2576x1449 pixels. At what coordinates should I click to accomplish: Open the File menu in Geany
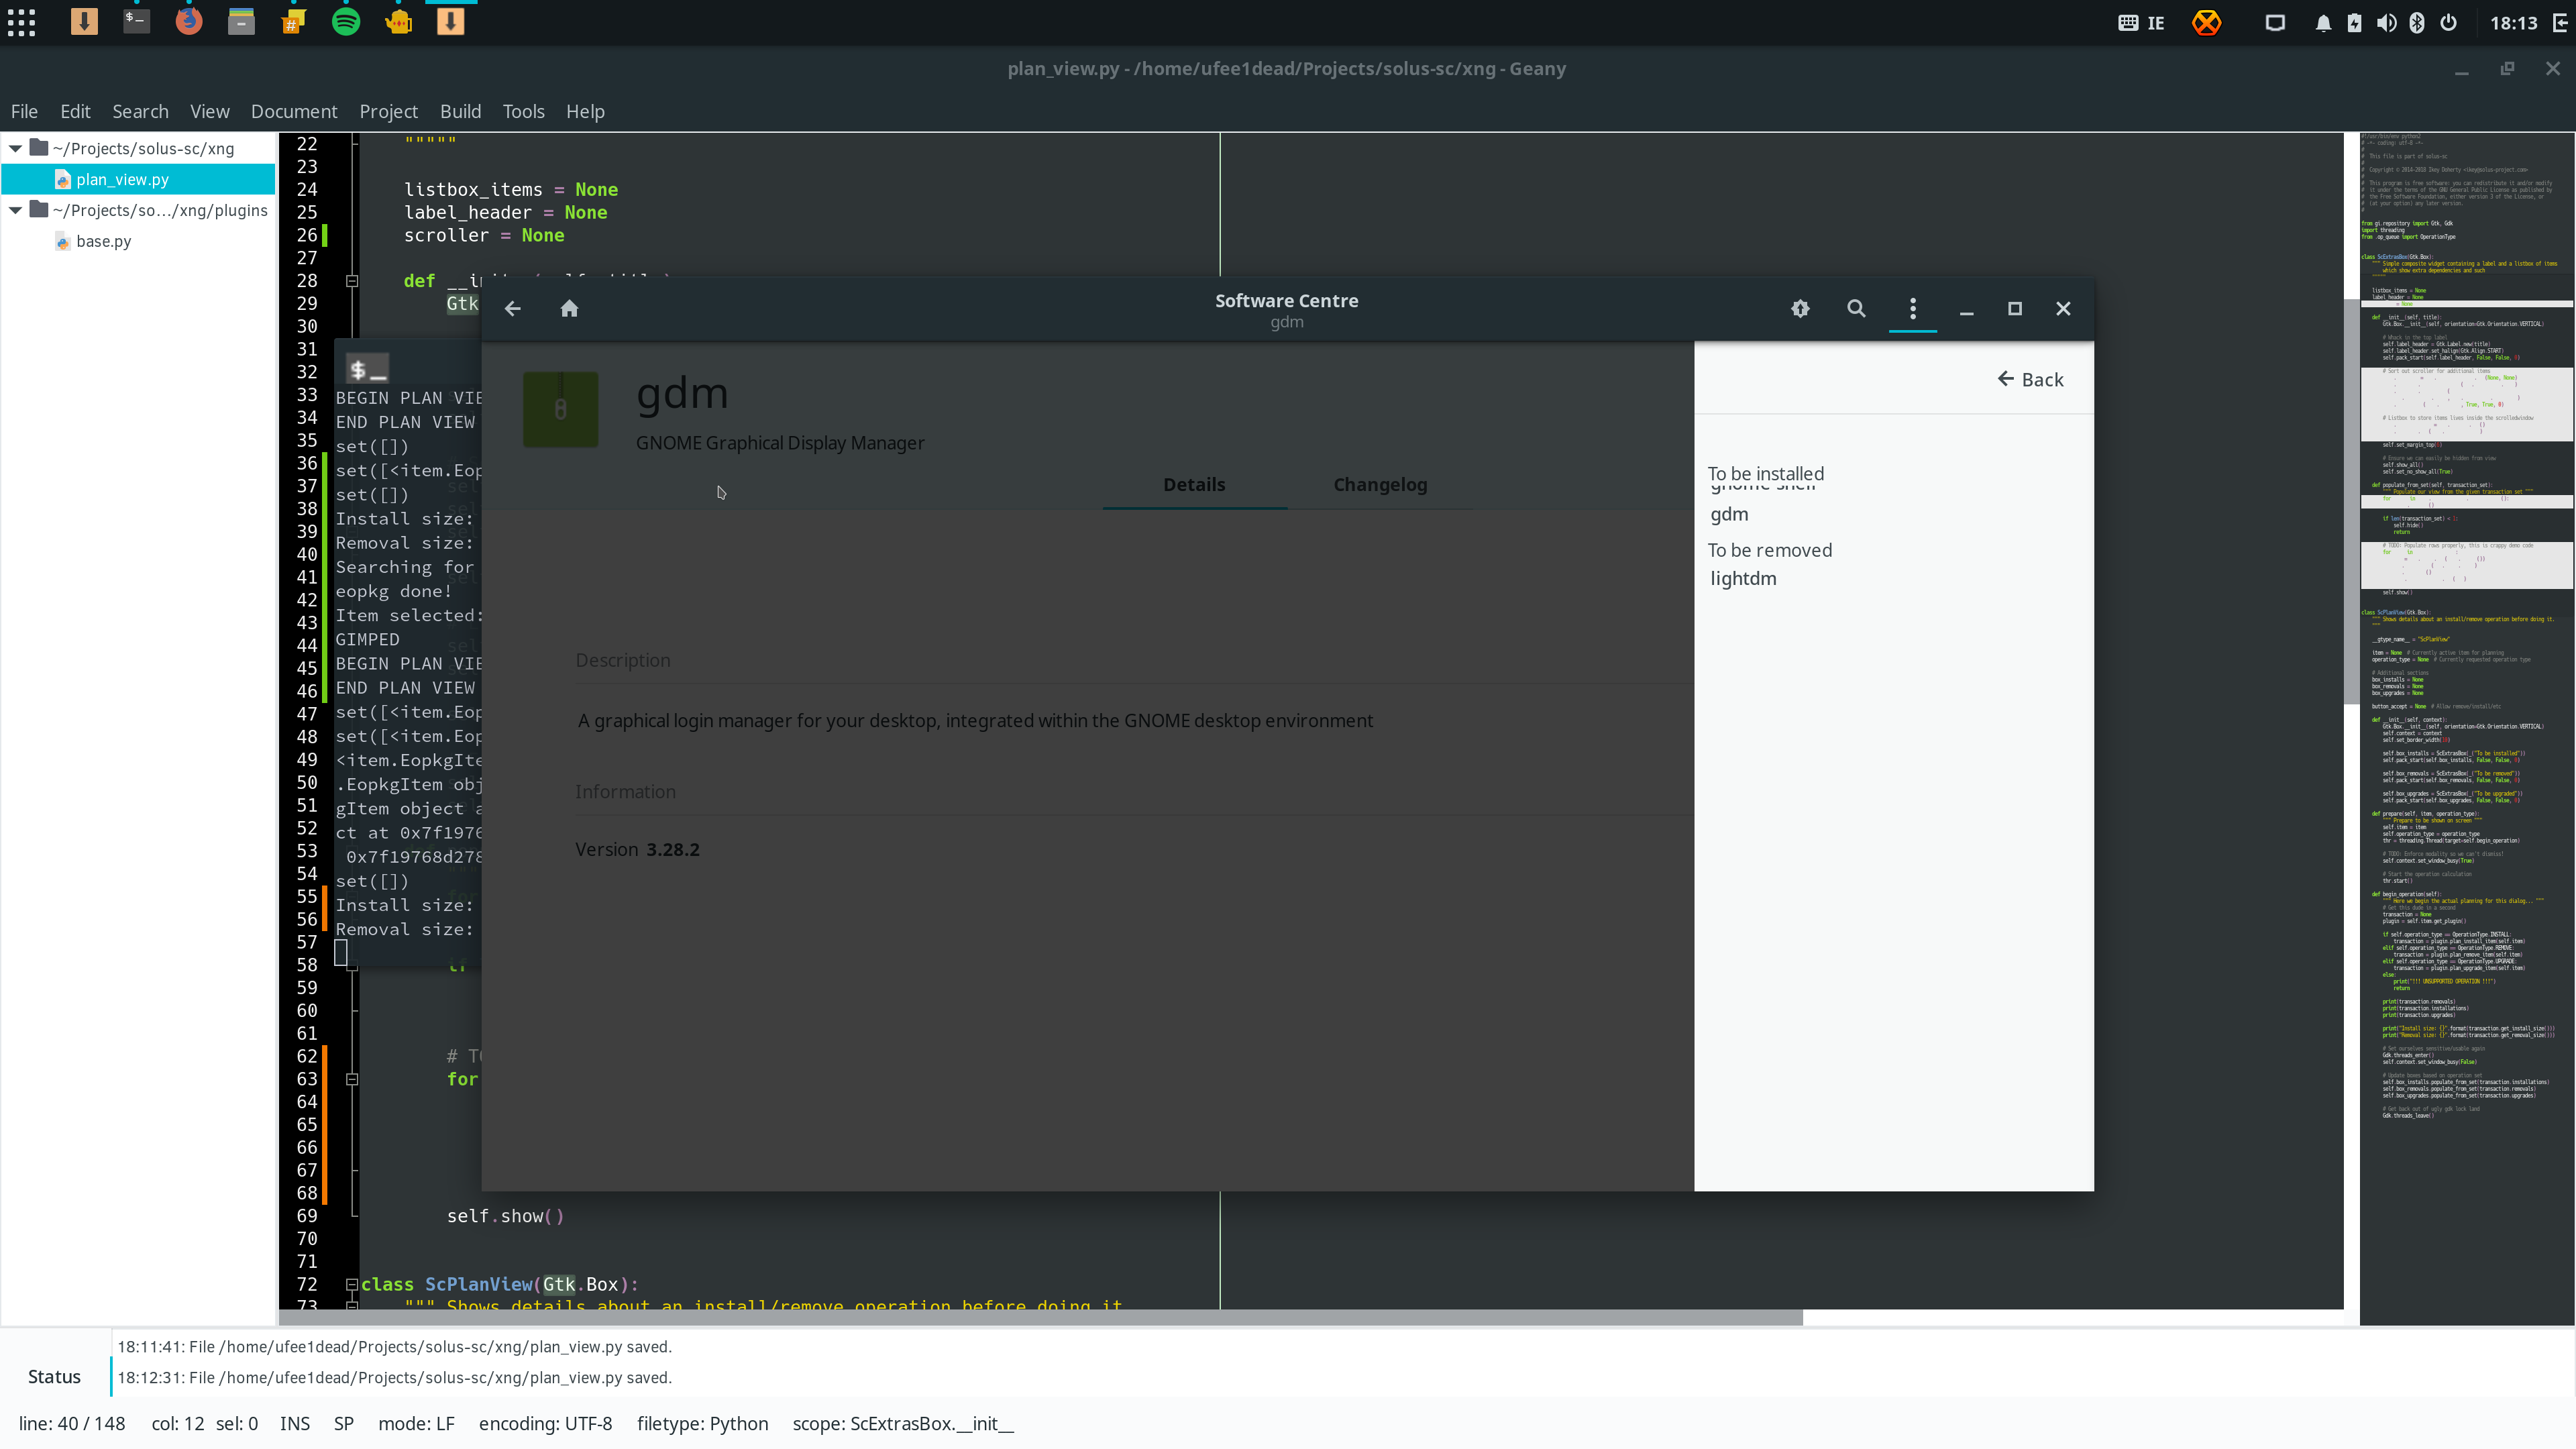pos(24,111)
